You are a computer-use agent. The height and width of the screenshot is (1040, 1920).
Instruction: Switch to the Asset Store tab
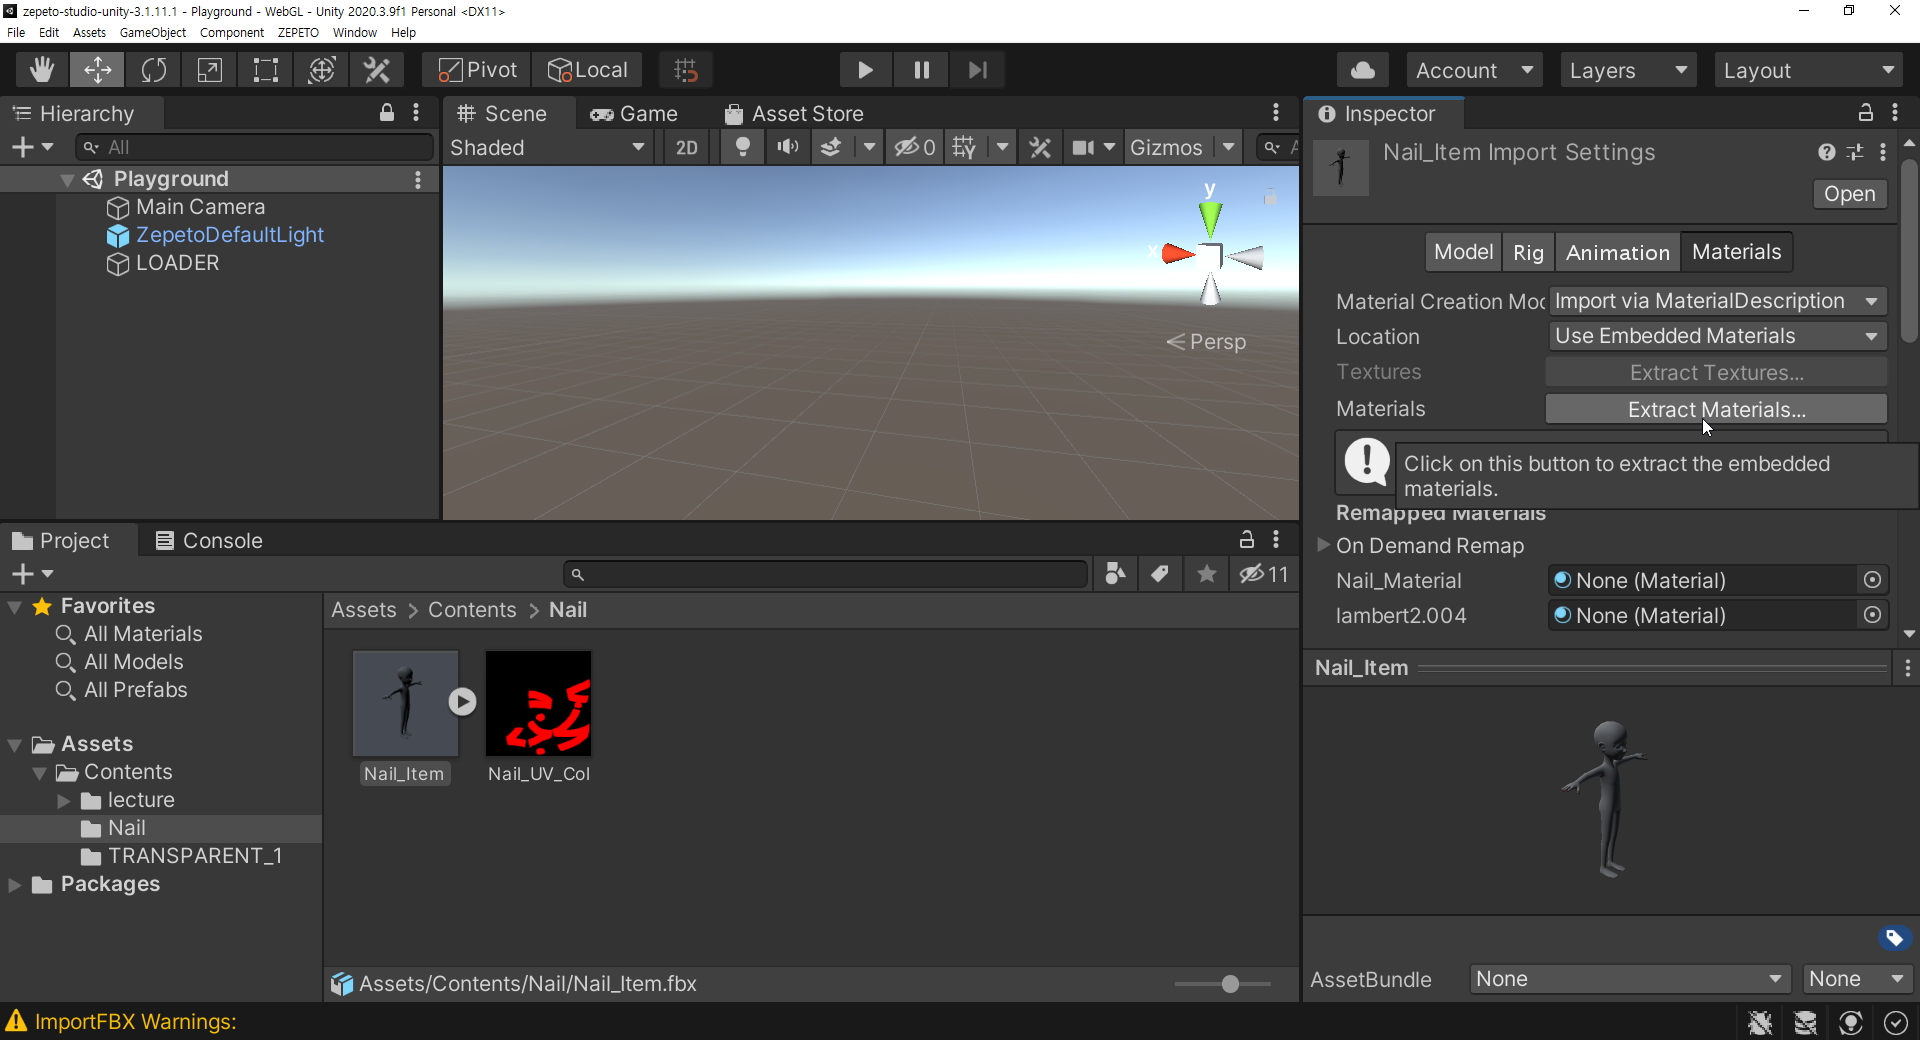point(794,114)
